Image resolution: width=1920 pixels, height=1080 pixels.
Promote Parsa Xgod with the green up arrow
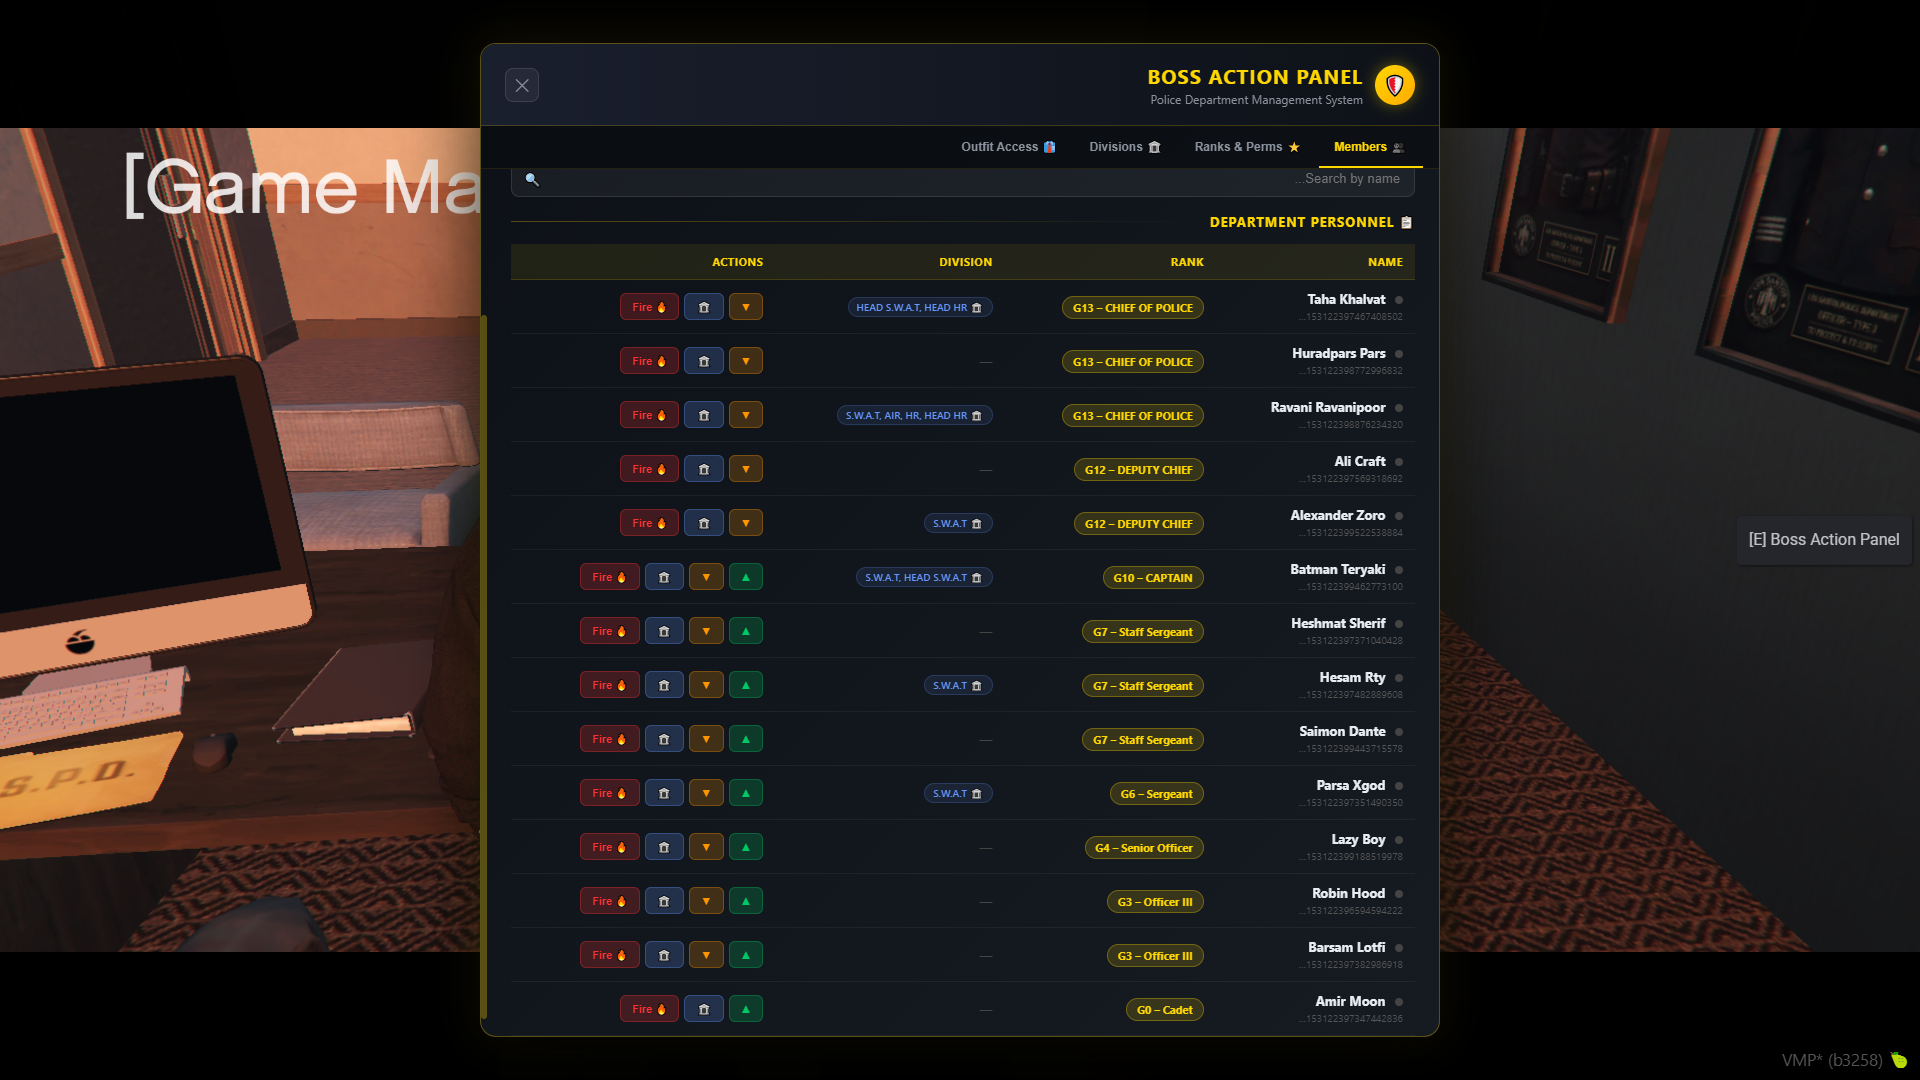point(746,793)
